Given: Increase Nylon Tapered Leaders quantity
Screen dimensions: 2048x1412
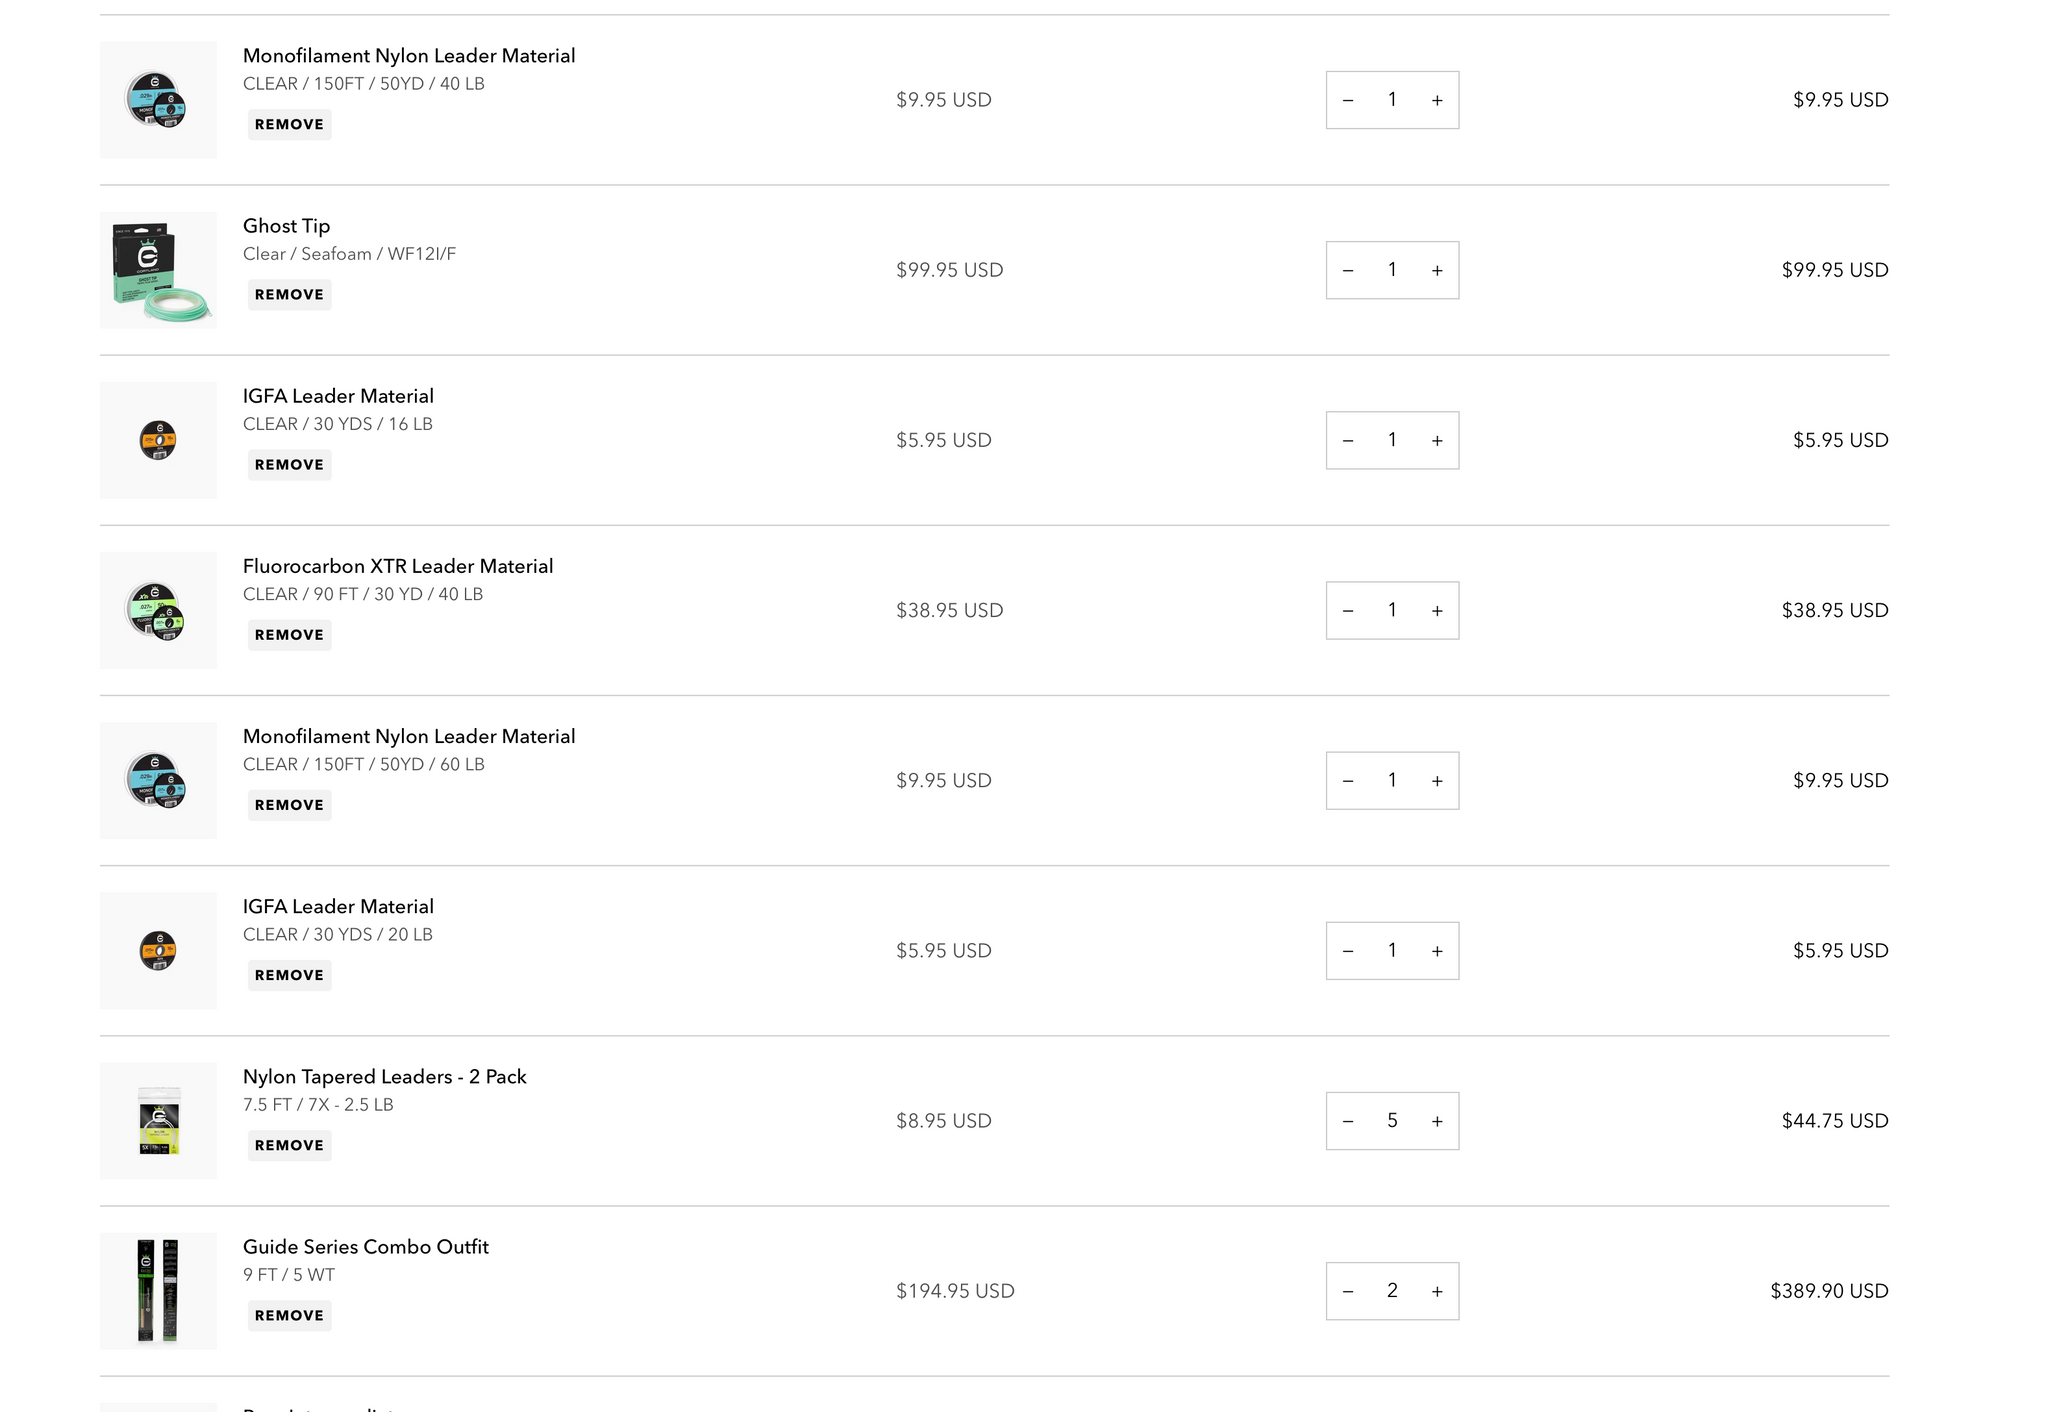Looking at the screenshot, I should 1437,1121.
